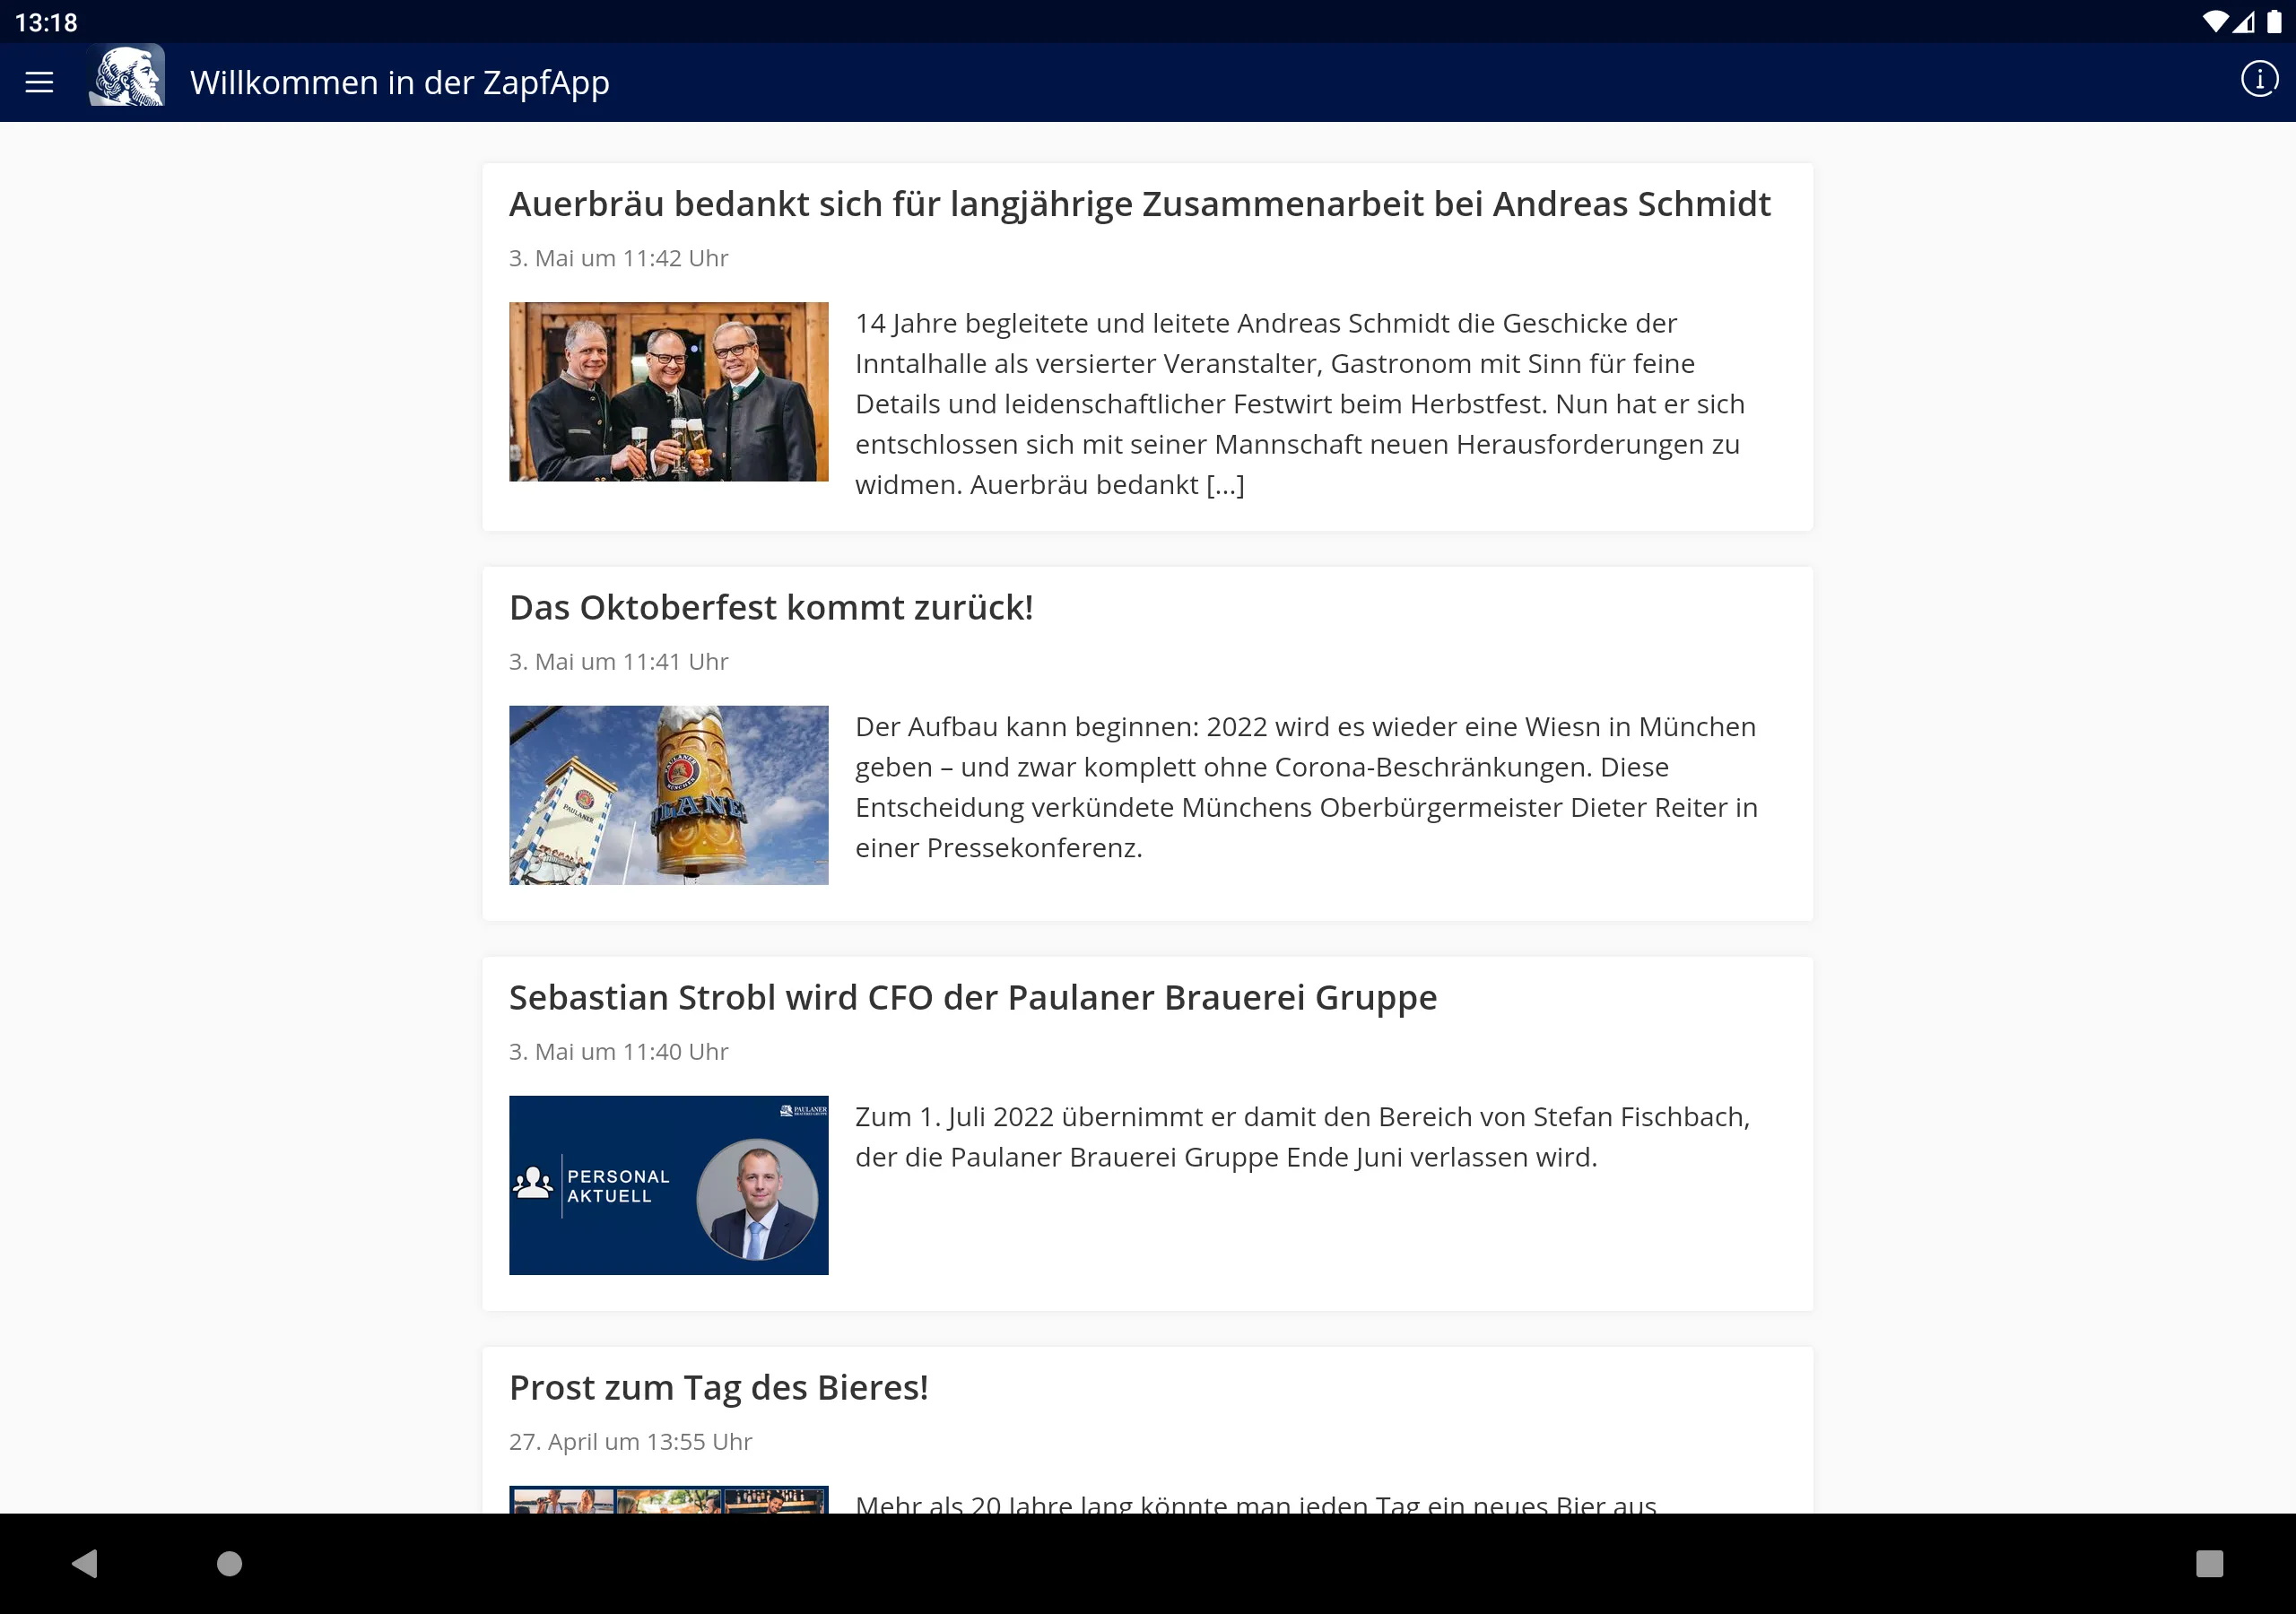Select the '3. Mai um 11:42 Uhr' timestamp

tap(618, 258)
